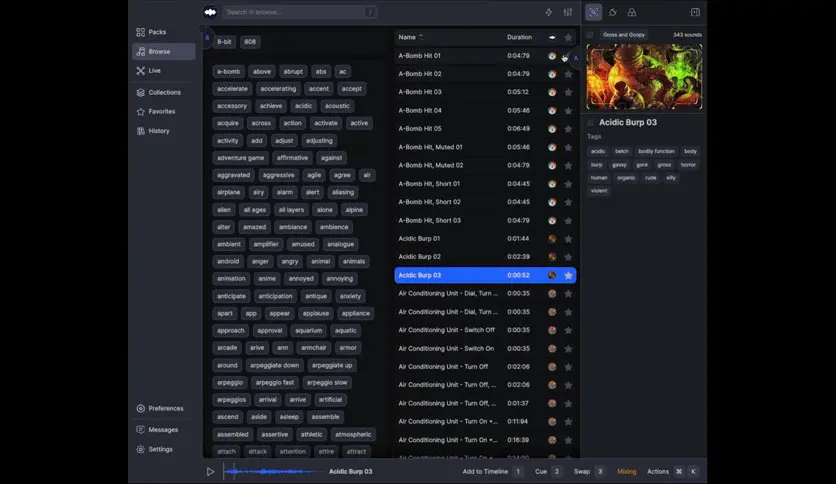Select the highlighted focus-frame icon above the details panel

point(593,12)
